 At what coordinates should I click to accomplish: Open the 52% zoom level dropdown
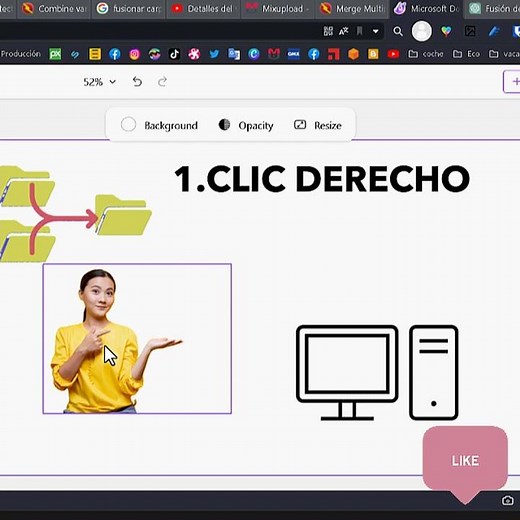coord(99,82)
